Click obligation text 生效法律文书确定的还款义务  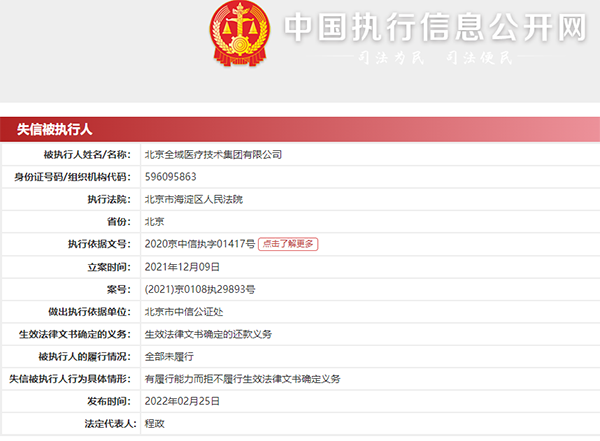click(208, 334)
